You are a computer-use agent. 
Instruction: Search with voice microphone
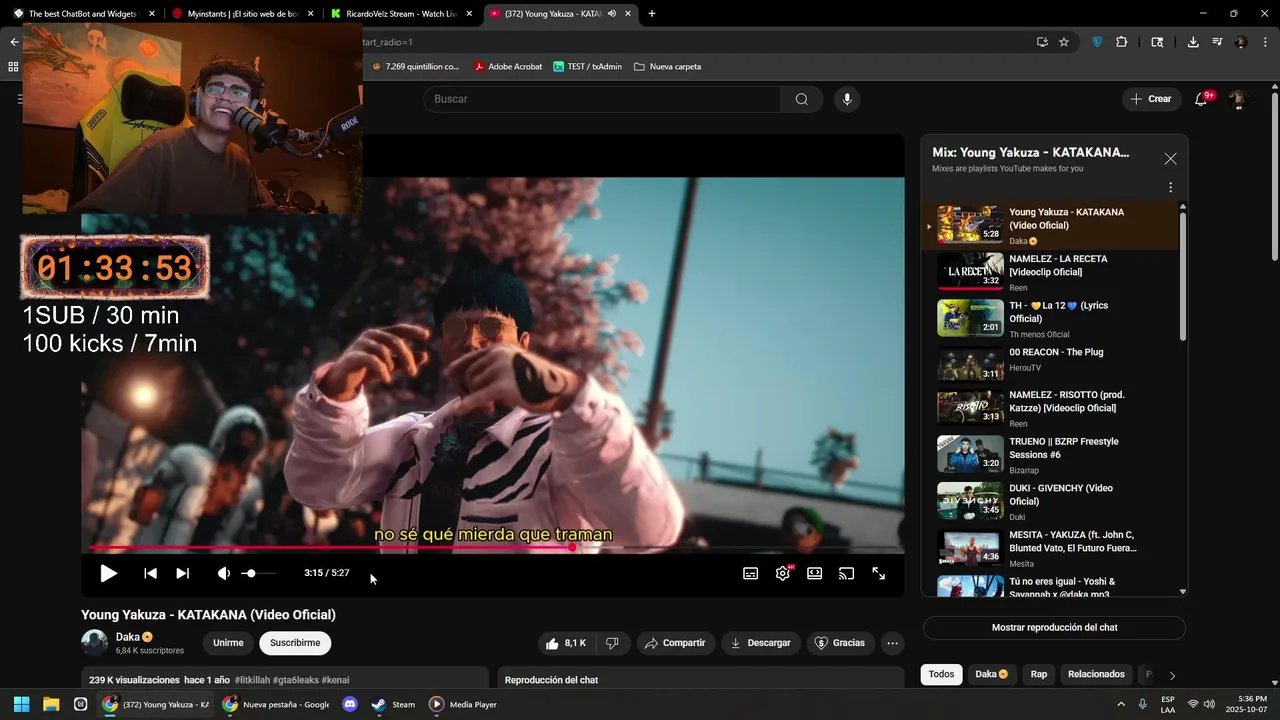click(x=847, y=99)
